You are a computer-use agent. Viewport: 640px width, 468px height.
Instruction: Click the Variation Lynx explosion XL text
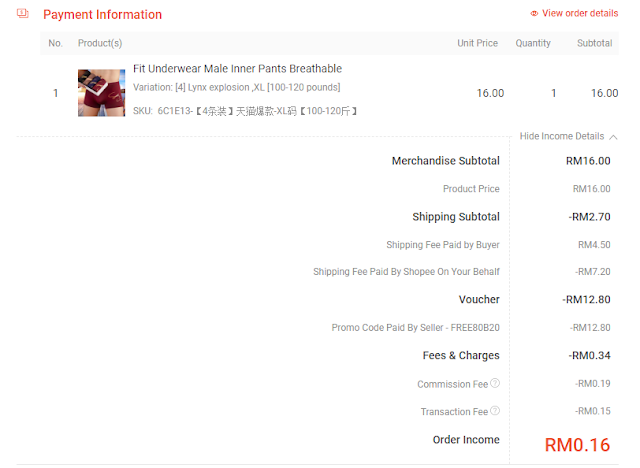click(x=236, y=87)
